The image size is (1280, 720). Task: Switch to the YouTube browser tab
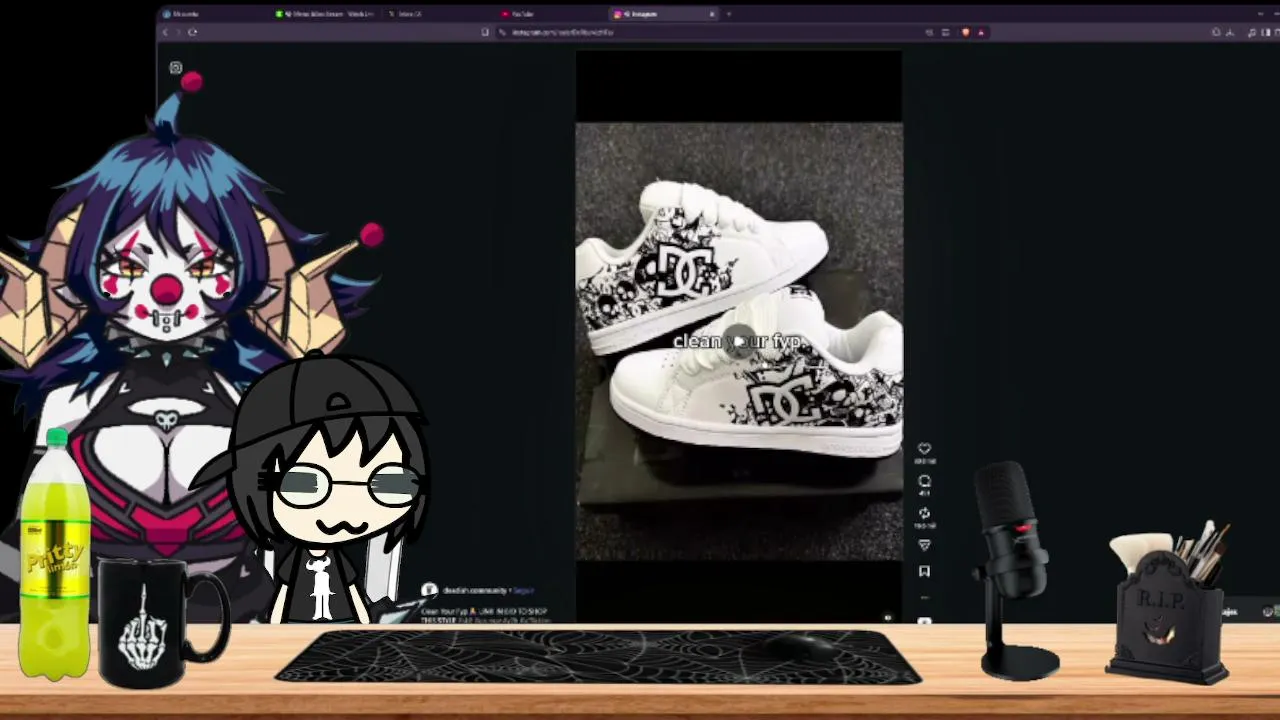tap(550, 14)
